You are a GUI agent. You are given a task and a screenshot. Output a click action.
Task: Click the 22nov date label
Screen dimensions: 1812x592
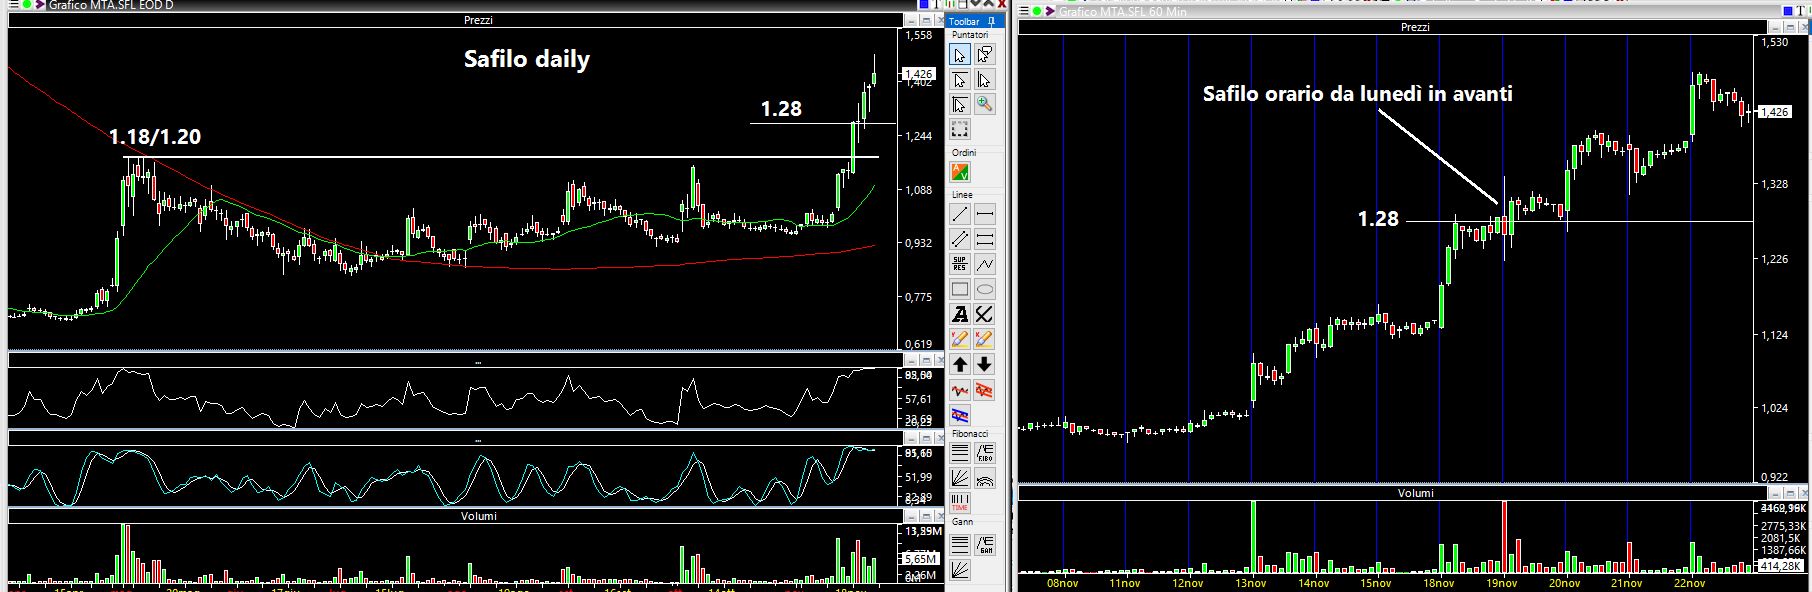[1690, 583]
